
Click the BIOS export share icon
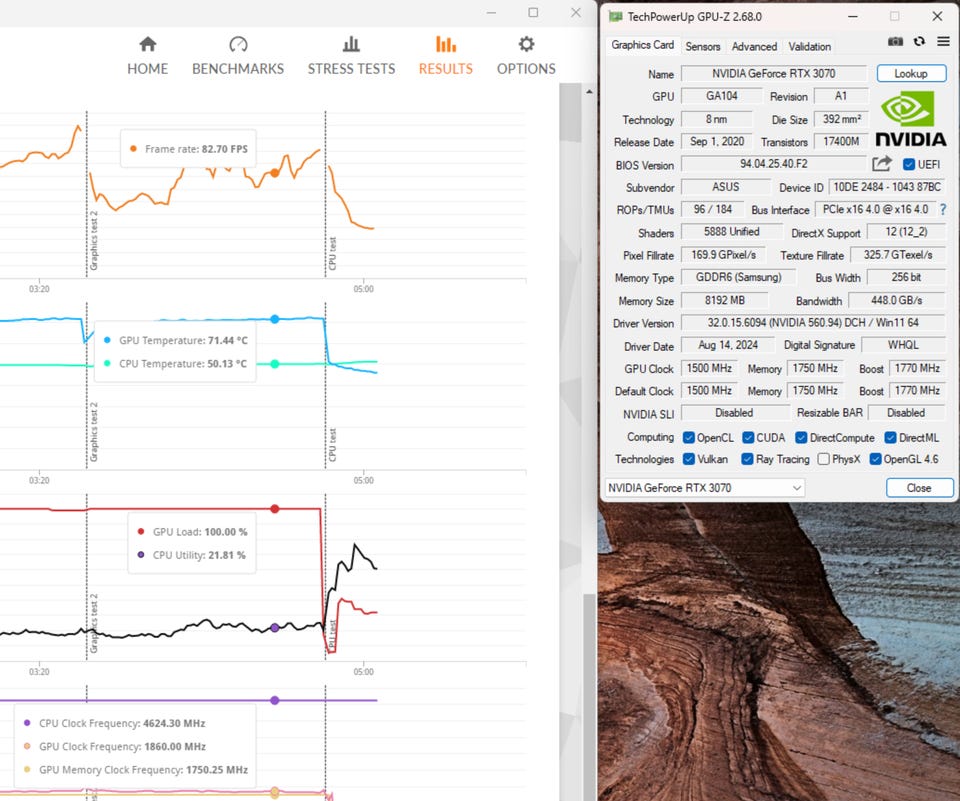[881, 164]
